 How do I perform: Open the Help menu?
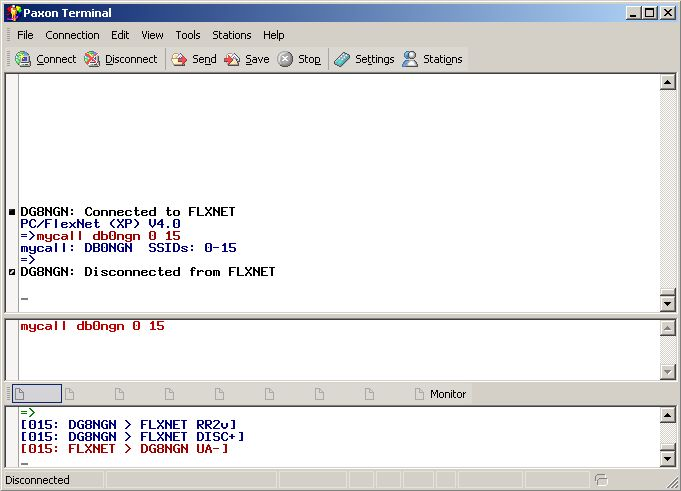pyautogui.click(x=273, y=35)
